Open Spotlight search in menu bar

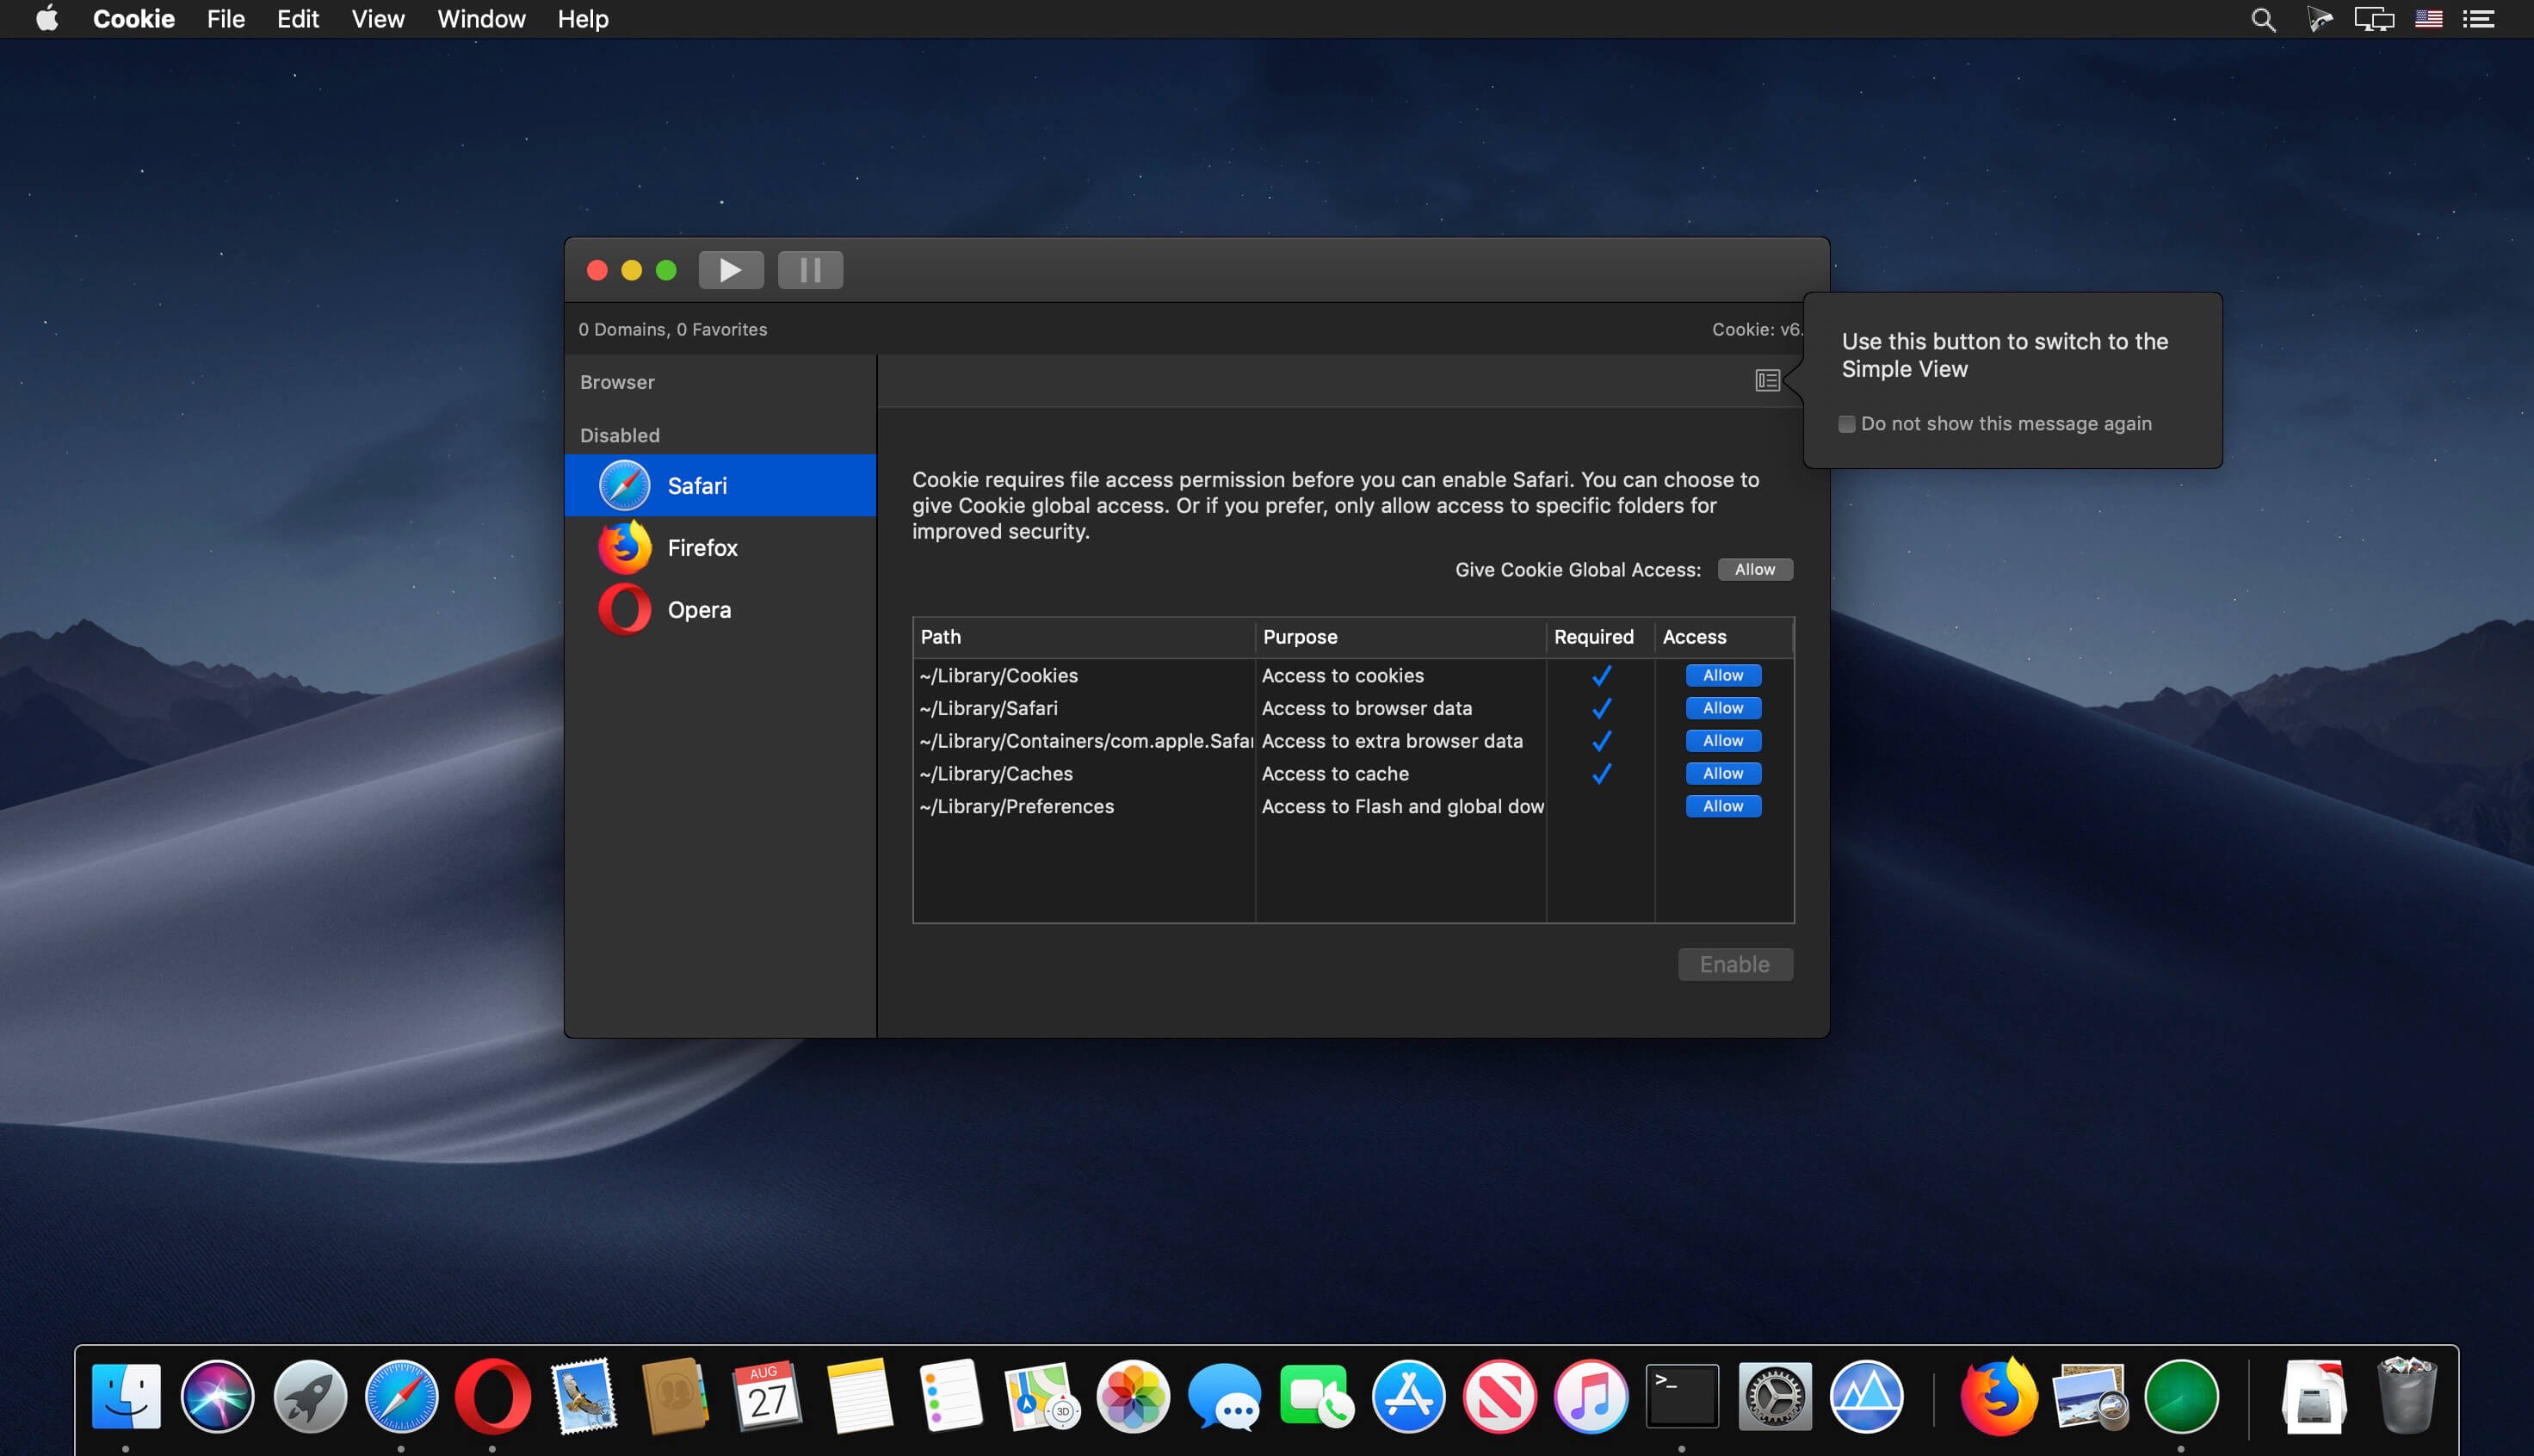2263,19
